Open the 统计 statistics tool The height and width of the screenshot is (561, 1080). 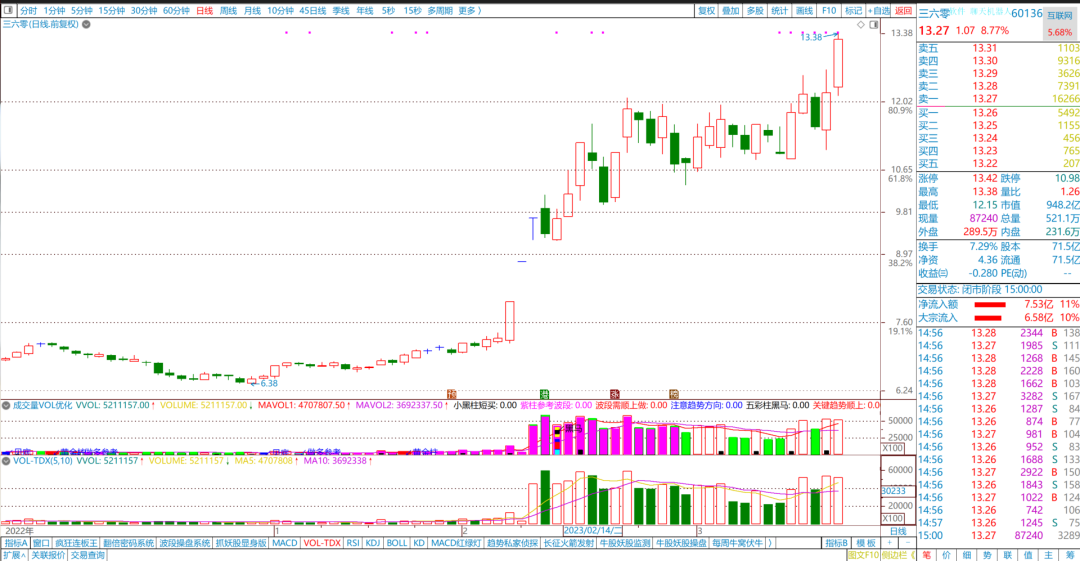[779, 11]
